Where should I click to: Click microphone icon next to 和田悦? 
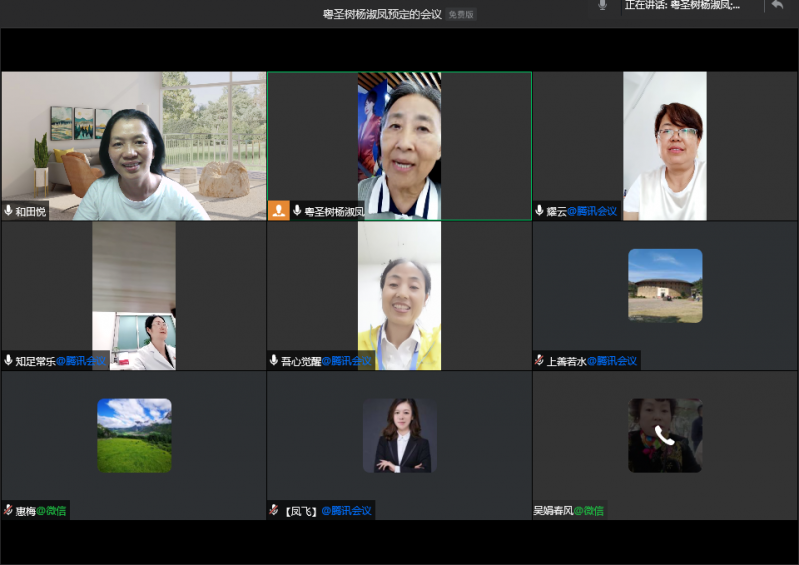click(9, 211)
